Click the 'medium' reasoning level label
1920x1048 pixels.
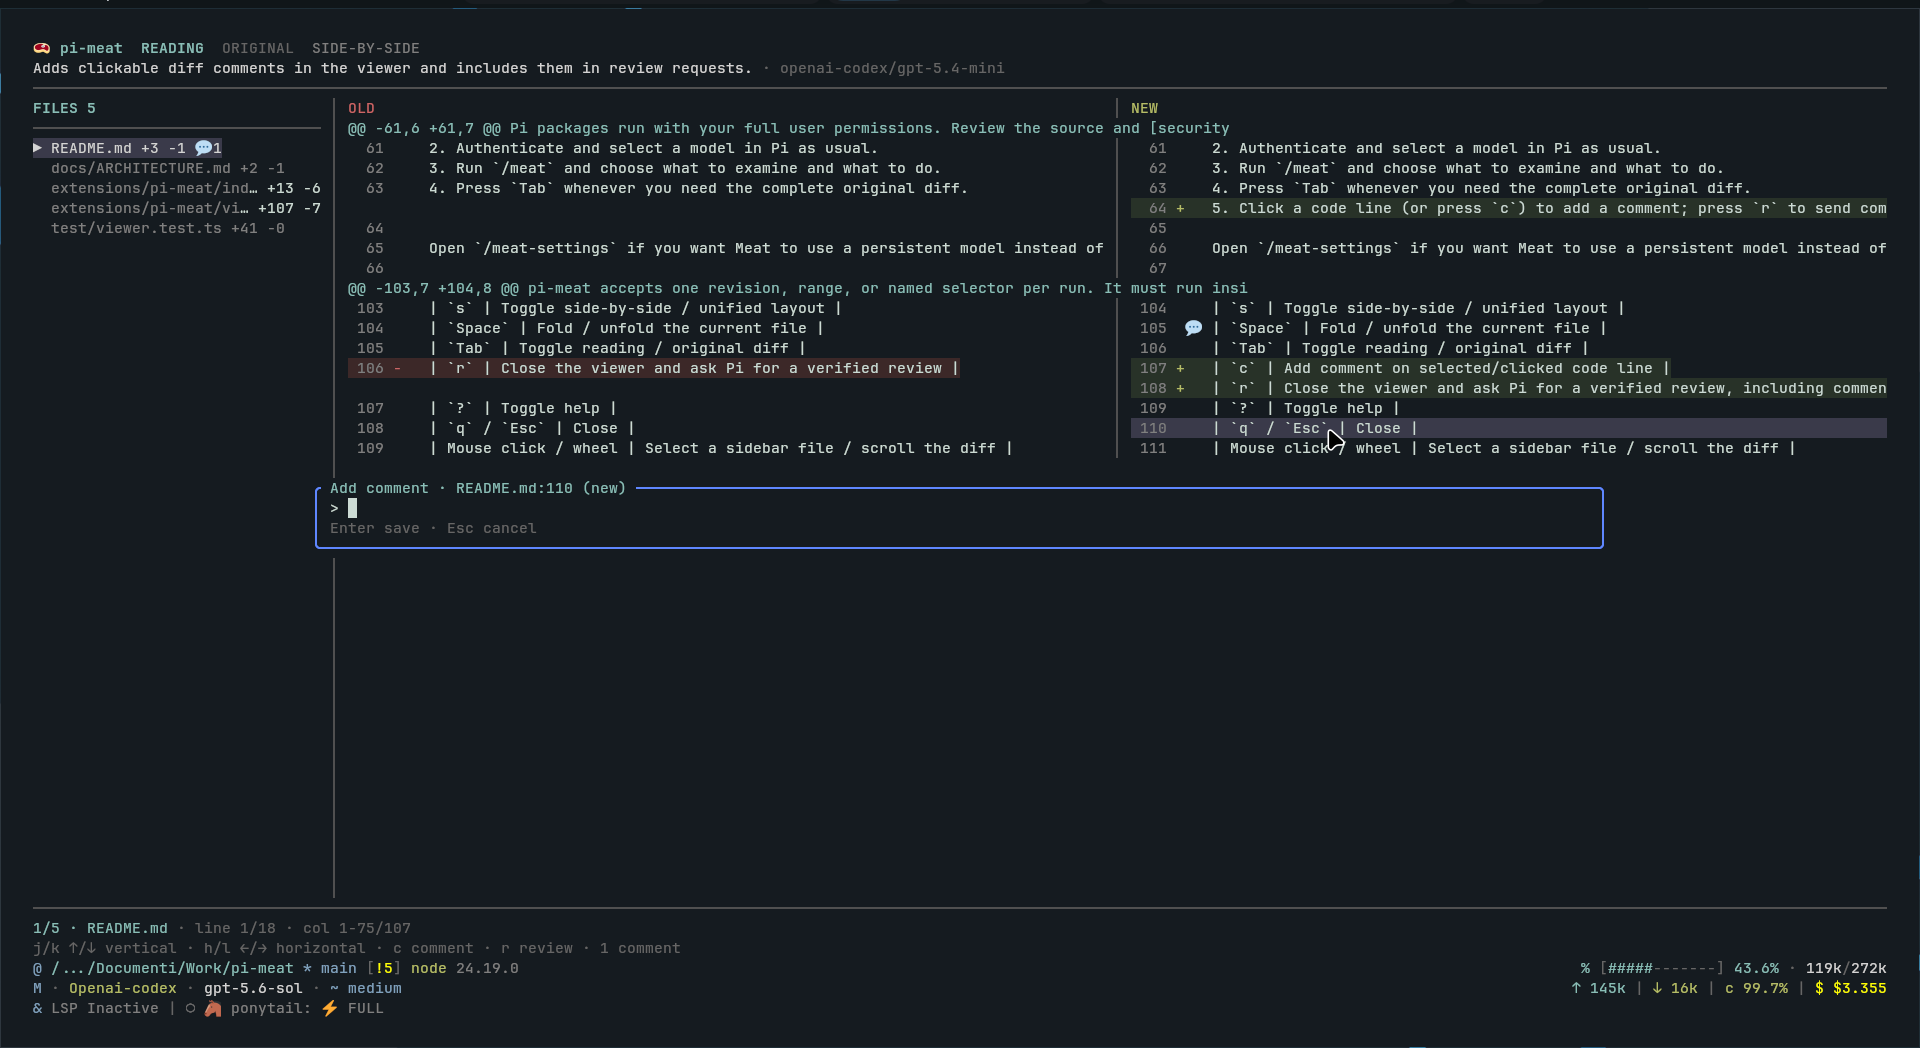(x=375, y=988)
